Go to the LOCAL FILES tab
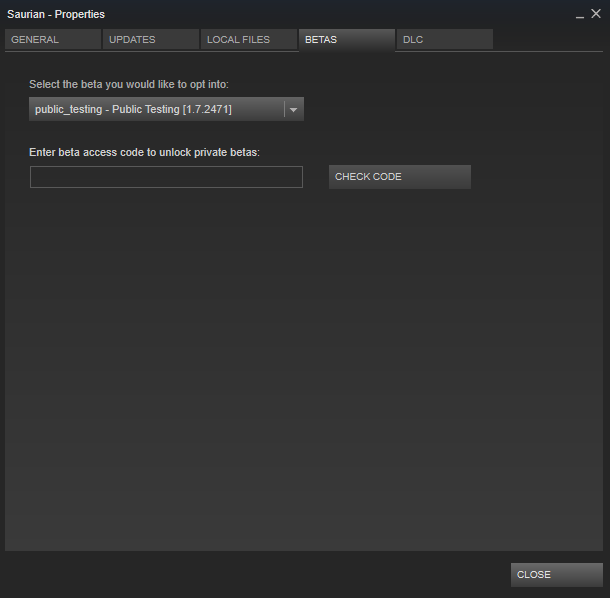610x598 pixels. tap(249, 39)
